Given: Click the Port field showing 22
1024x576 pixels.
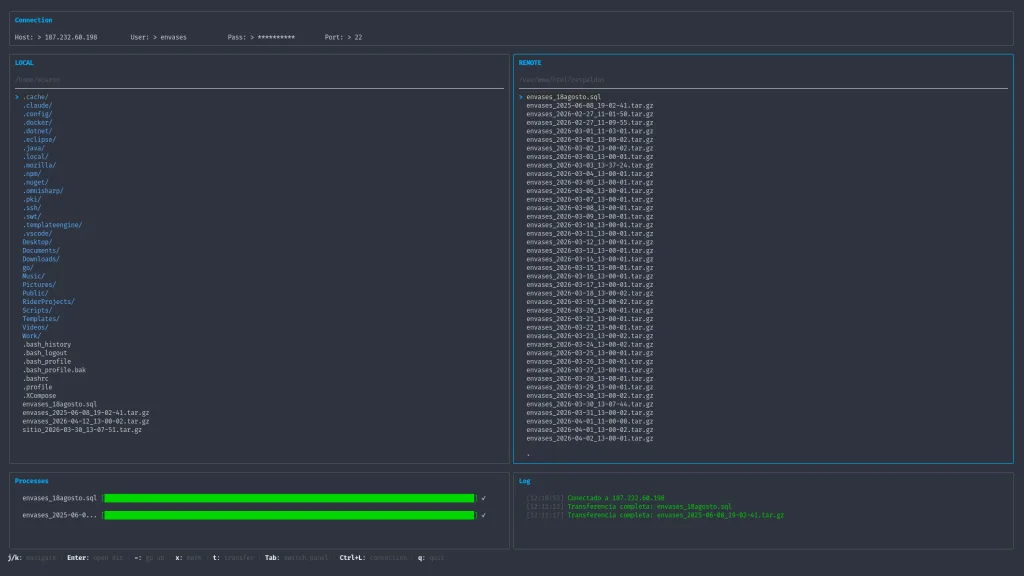Looking at the screenshot, I should 344,37.
